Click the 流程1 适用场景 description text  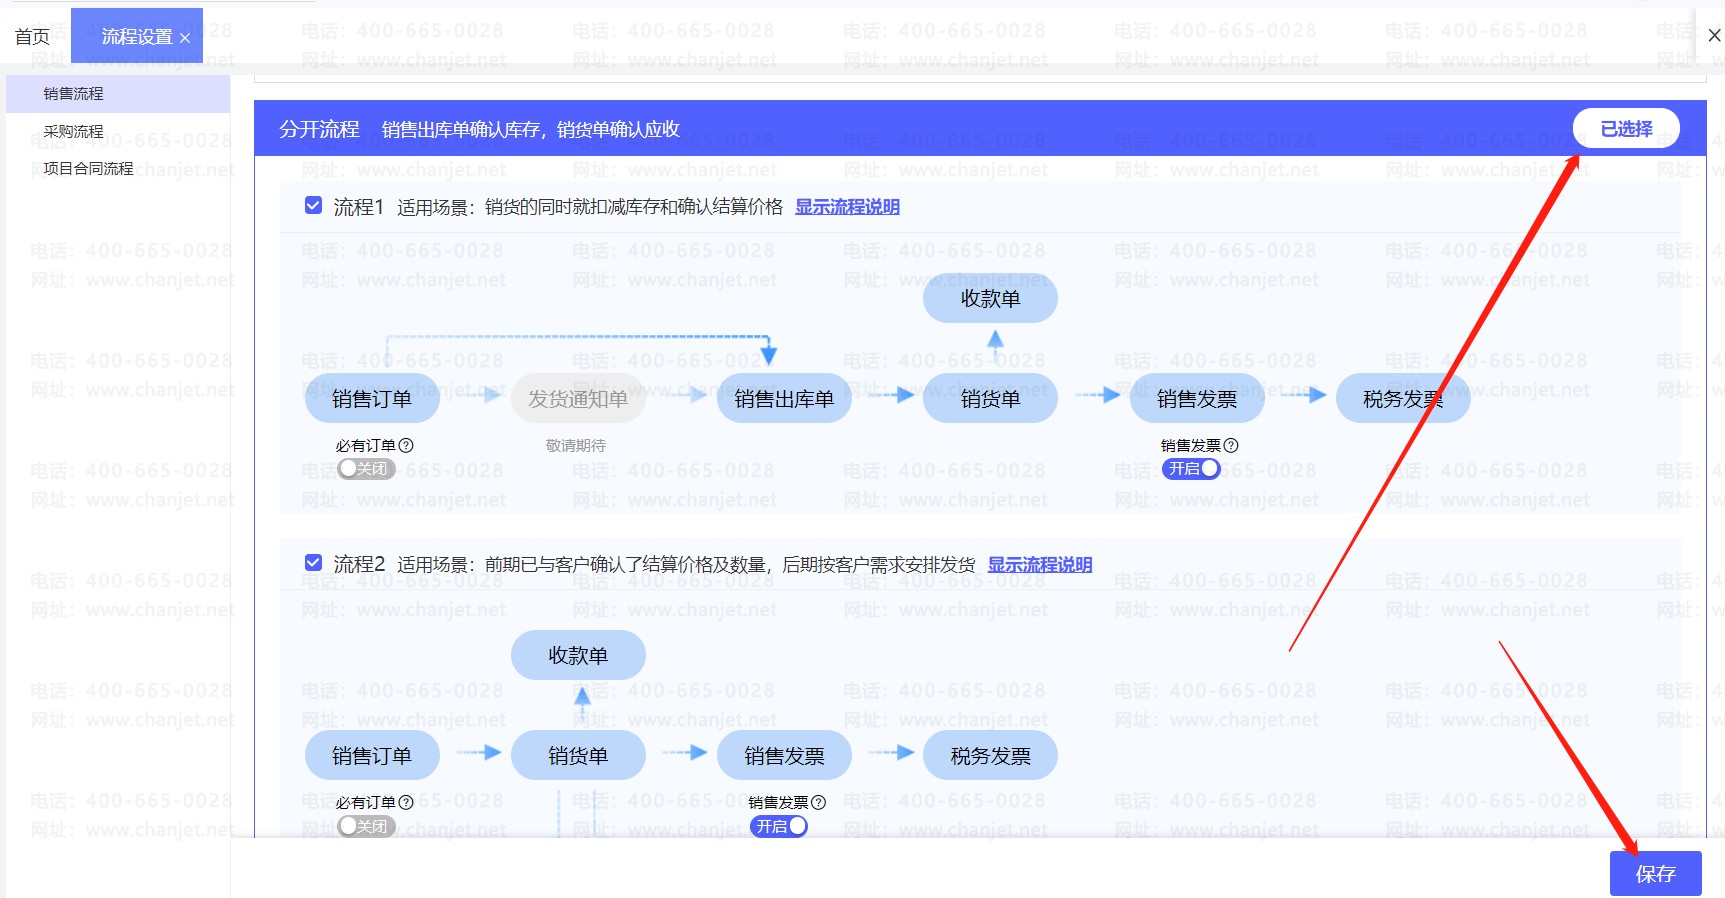[590, 207]
